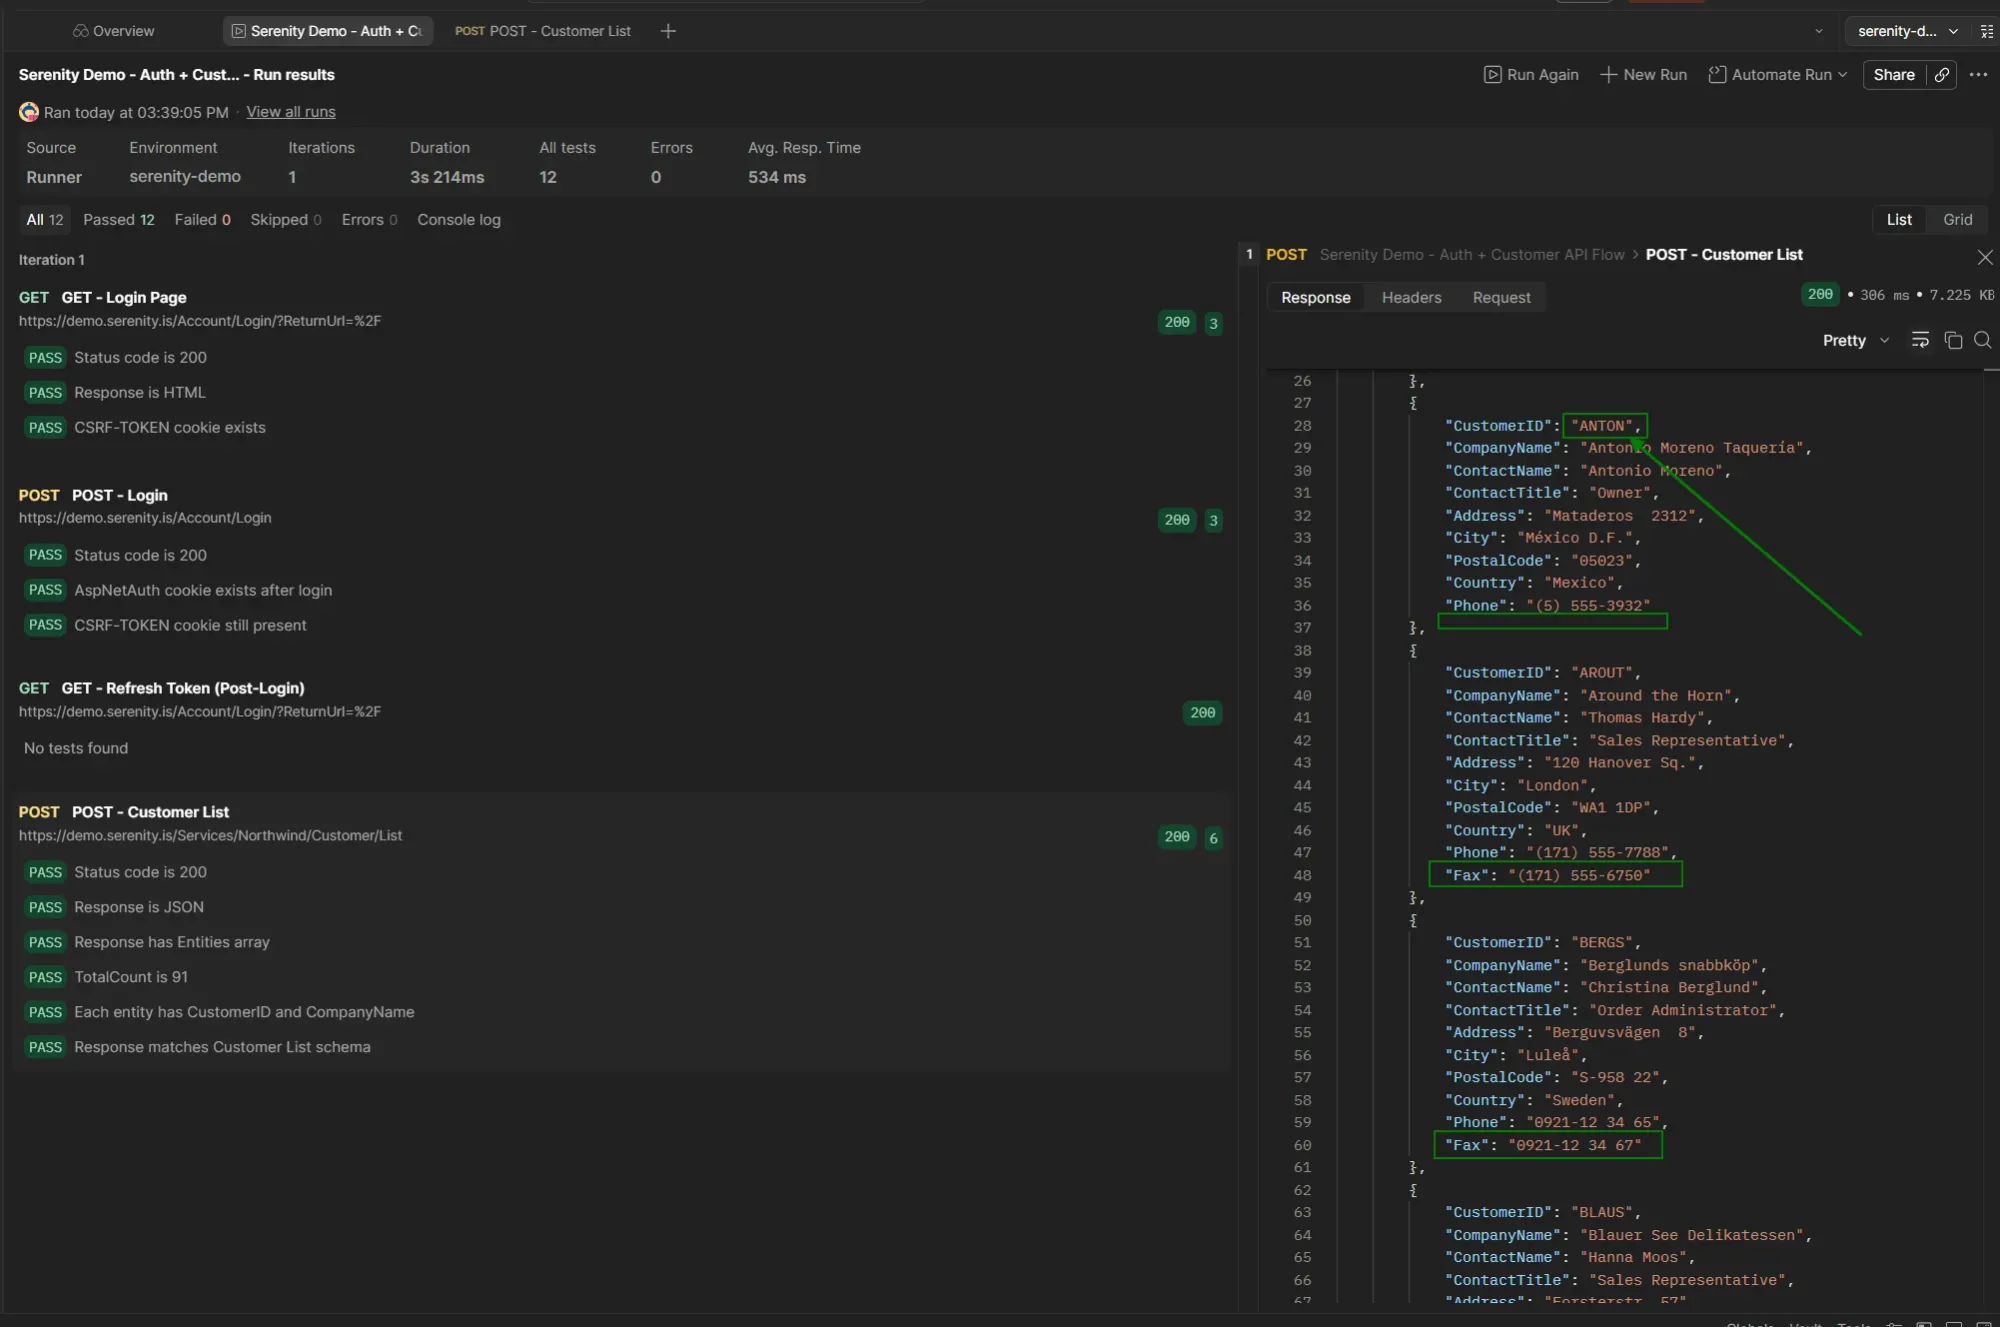Click the copy link icon beside Share
This screenshot has height=1327, width=2000.
(1941, 75)
